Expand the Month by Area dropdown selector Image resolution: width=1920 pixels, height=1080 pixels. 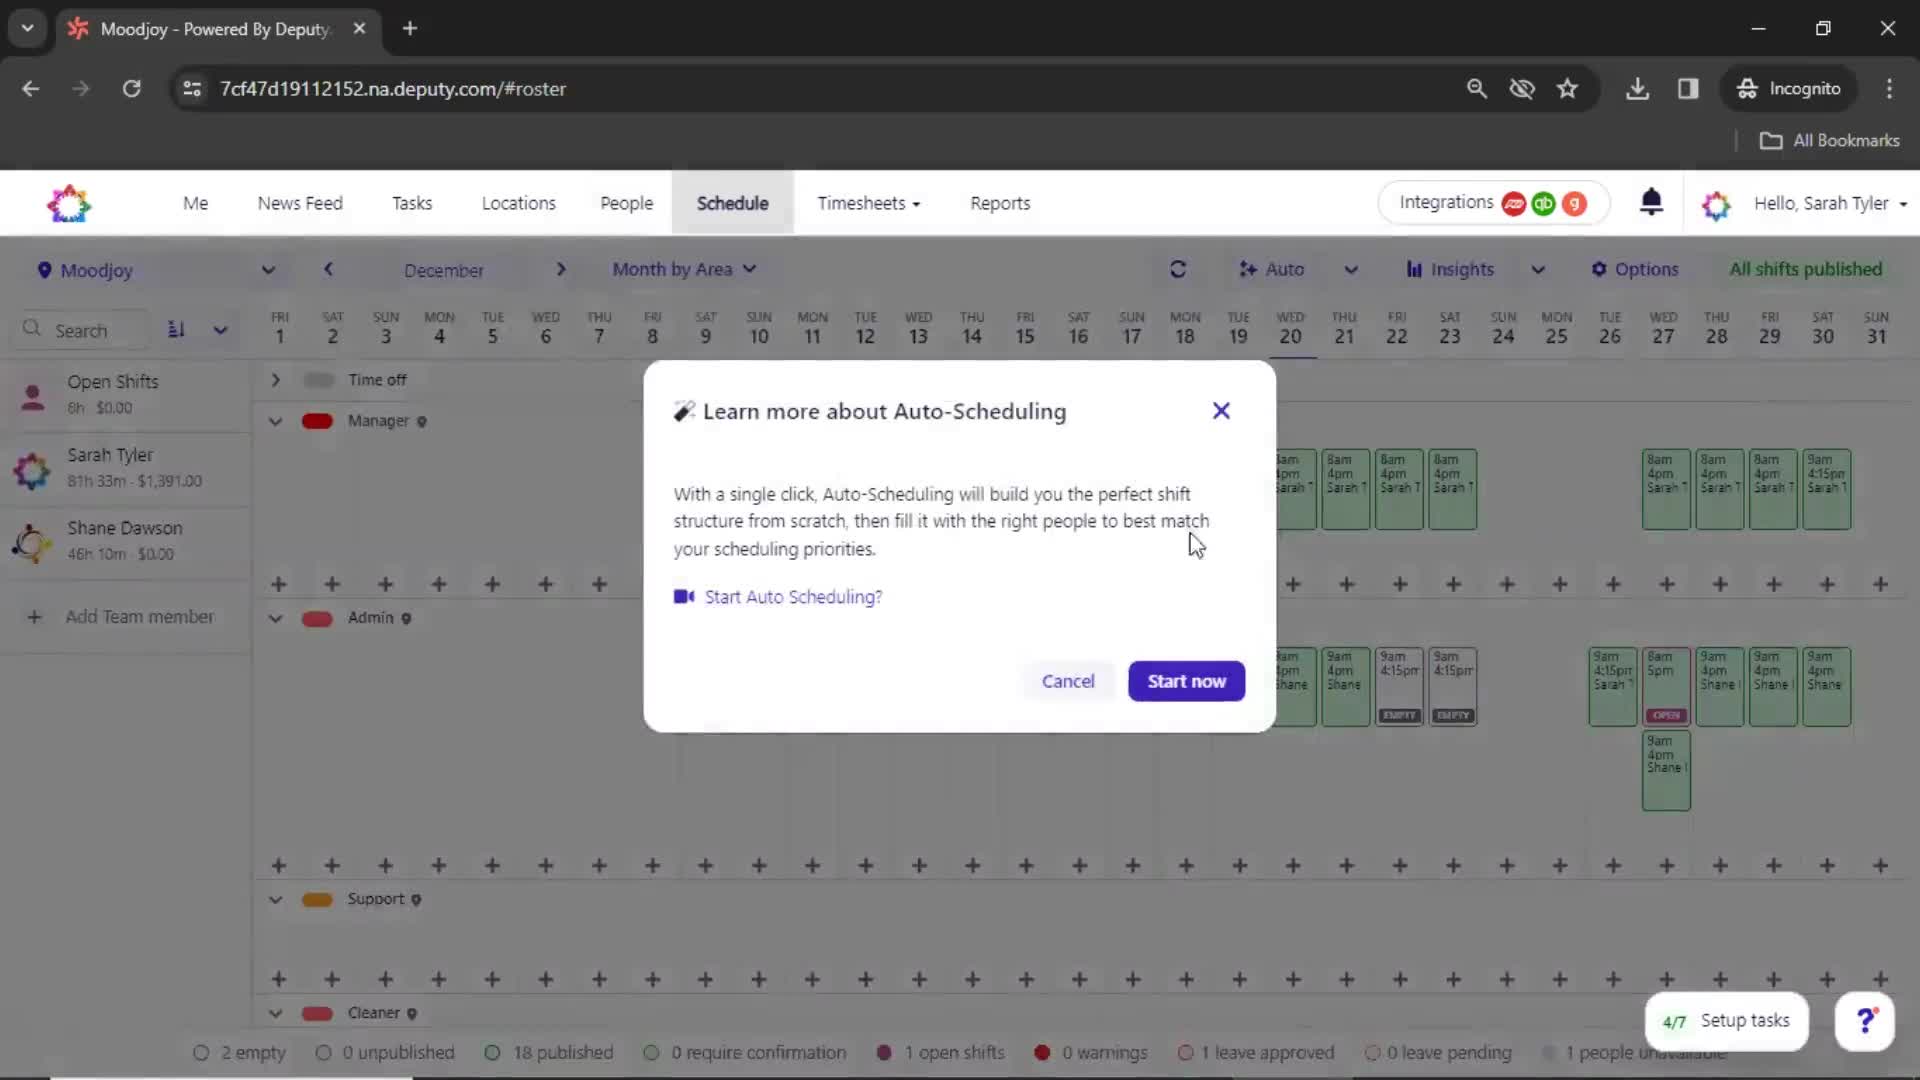682,269
